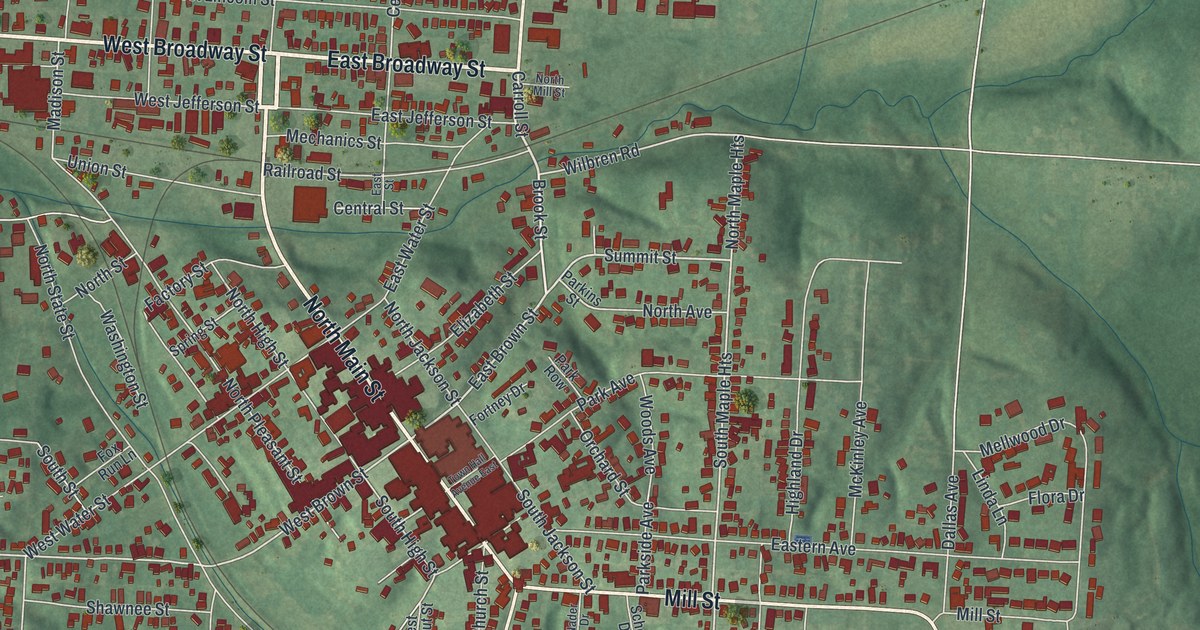This screenshot has height=630, width=1200.
Task: Select the Wilbren Rd label
Action: pos(600,159)
